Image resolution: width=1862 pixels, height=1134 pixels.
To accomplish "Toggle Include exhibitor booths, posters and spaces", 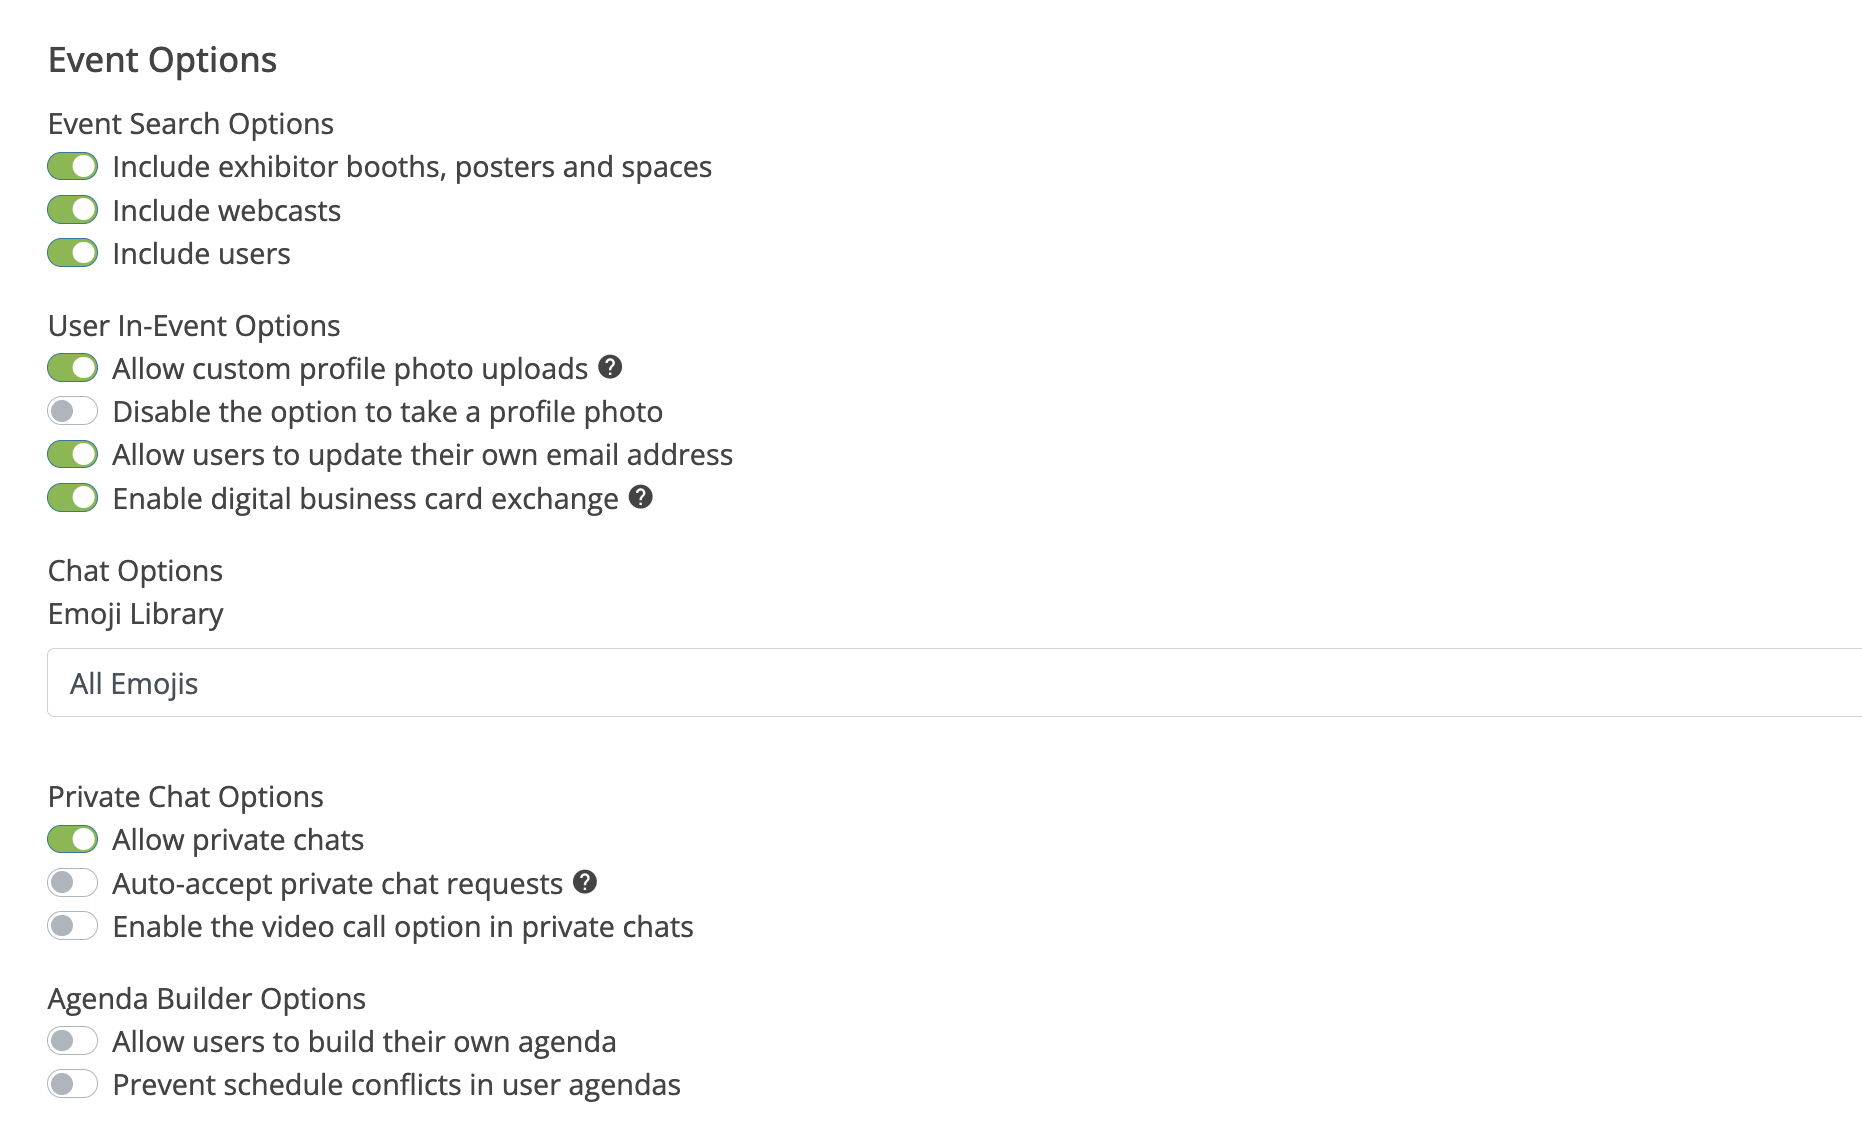I will click(73, 166).
